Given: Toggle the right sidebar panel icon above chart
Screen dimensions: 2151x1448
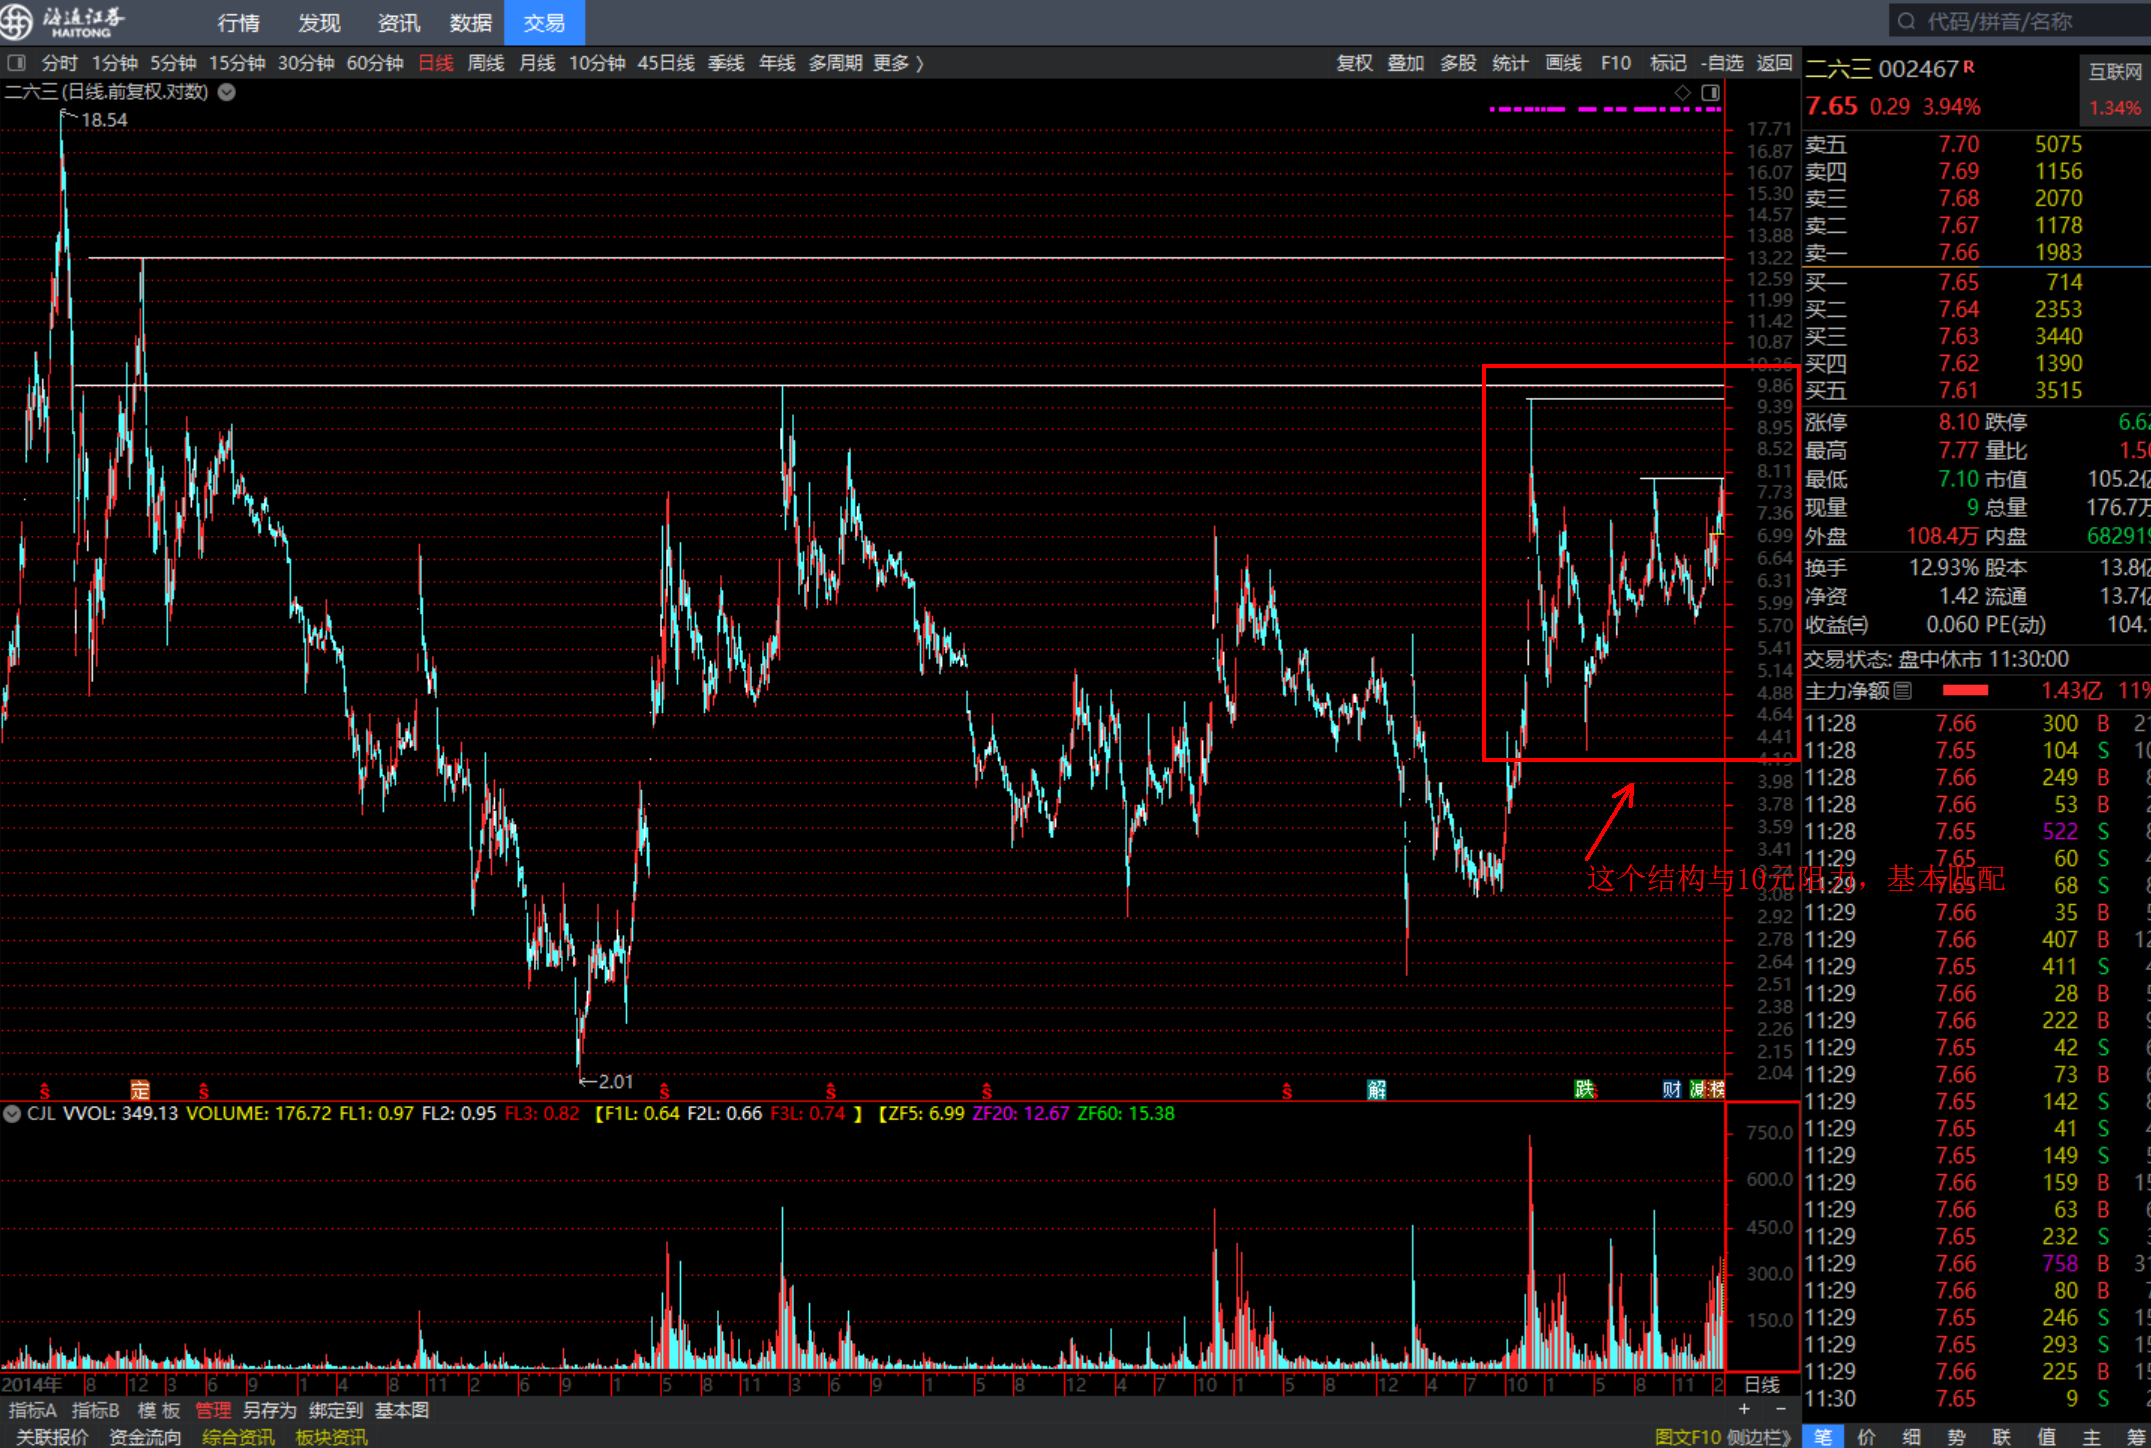Looking at the screenshot, I should (1710, 92).
